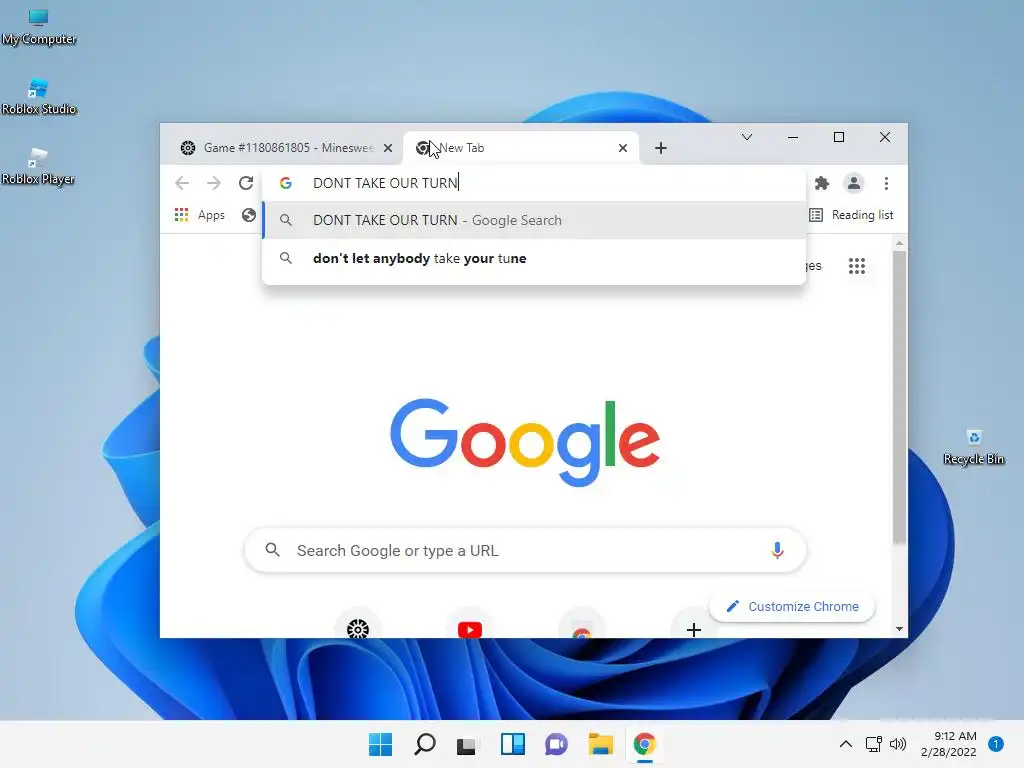This screenshot has height=768, width=1024.
Task: Open a new tab with plus button
Action: 661,148
